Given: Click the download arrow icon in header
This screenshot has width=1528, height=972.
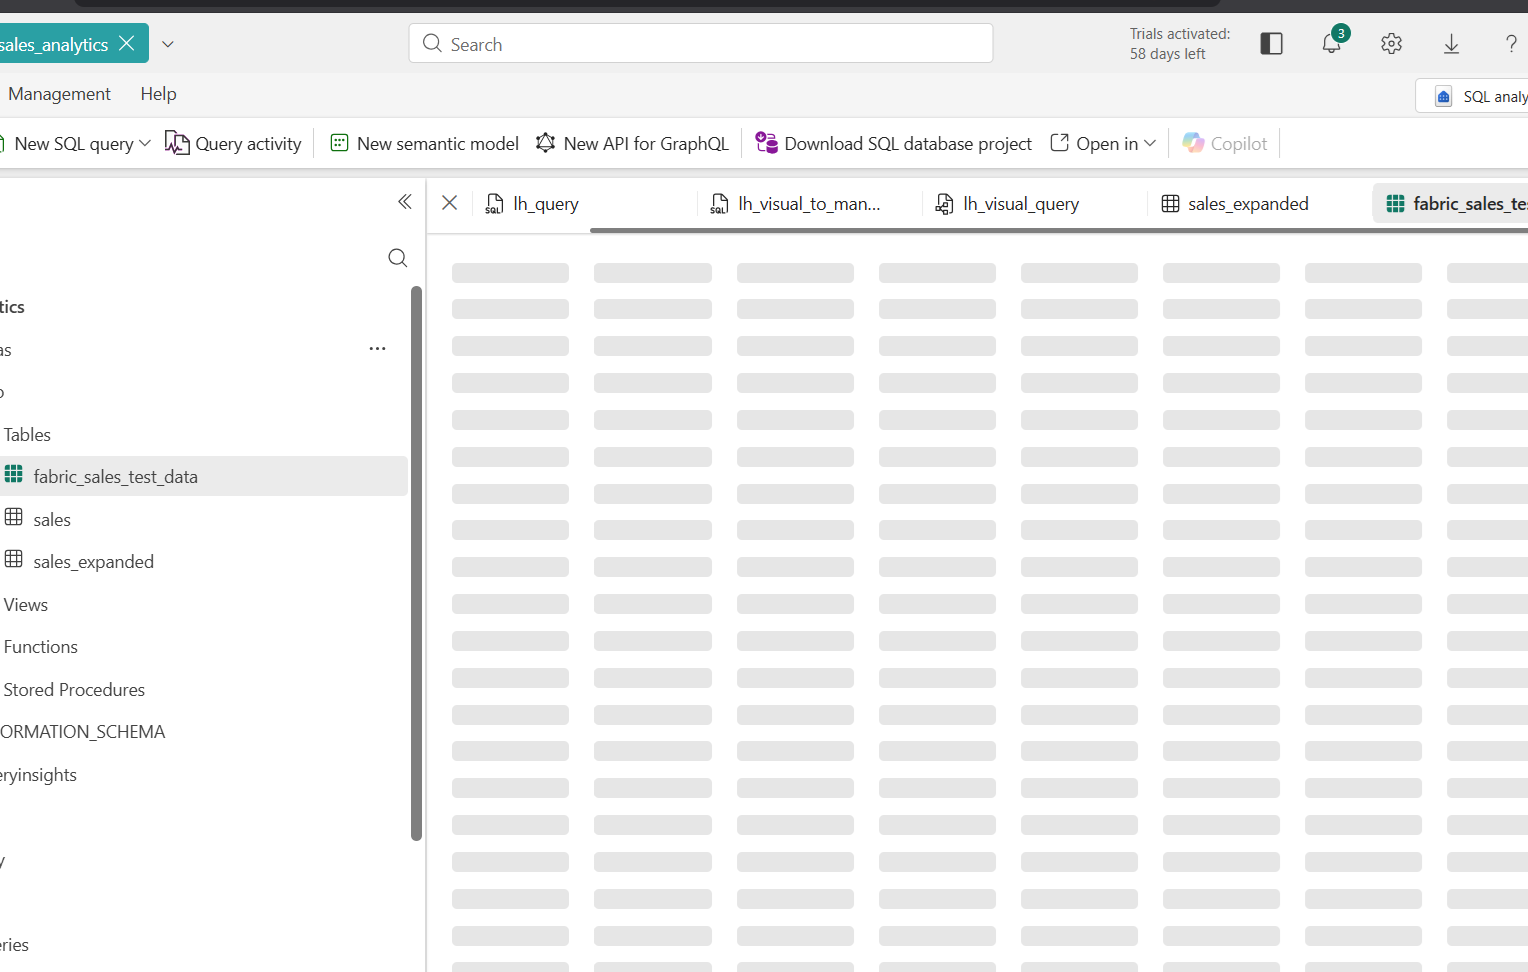Looking at the screenshot, I should [1451, 43].
